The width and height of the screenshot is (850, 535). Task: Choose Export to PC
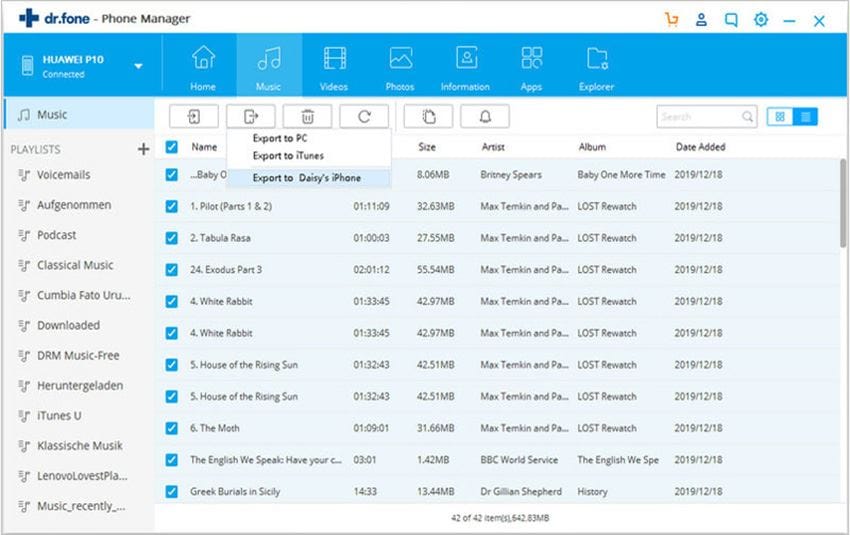click(280, 138)
